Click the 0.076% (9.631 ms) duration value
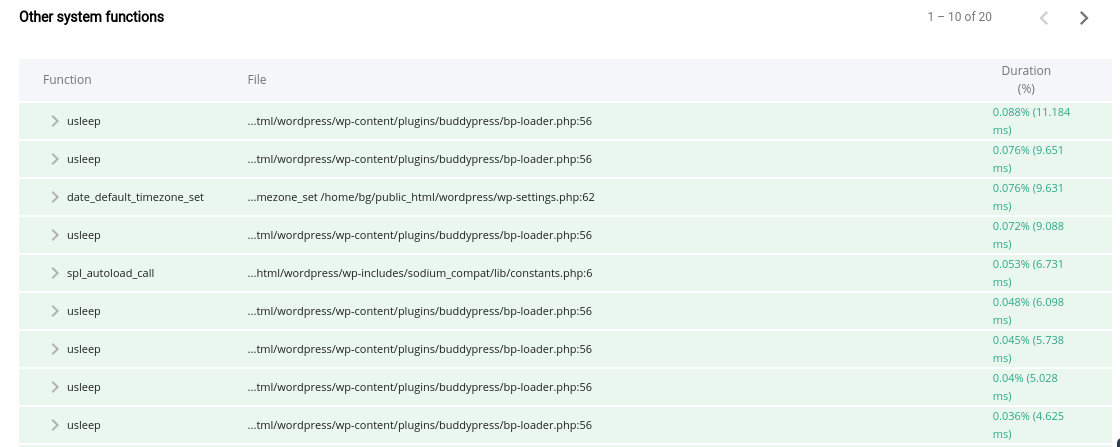Image resolution: width=1120 pixels, height=447 pixels. (1029, 197)
